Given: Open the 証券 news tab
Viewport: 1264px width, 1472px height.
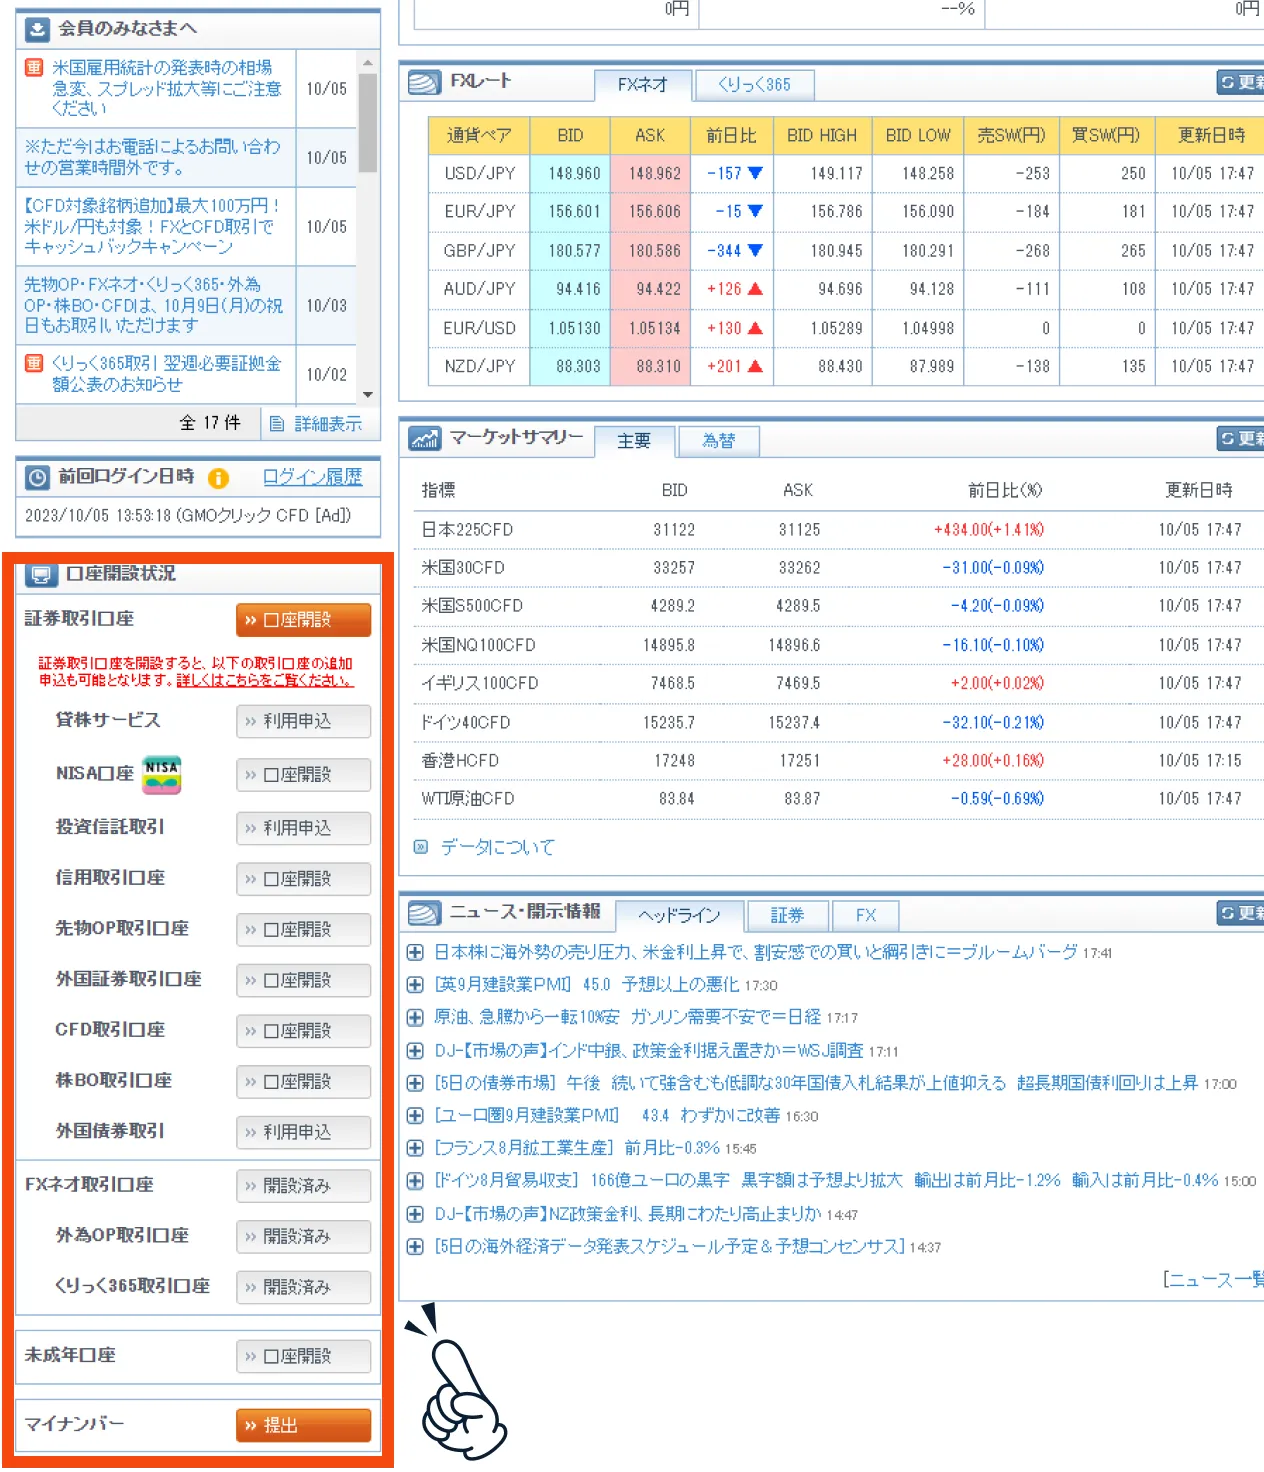Looking at the screenshot, I should point(787,915).
